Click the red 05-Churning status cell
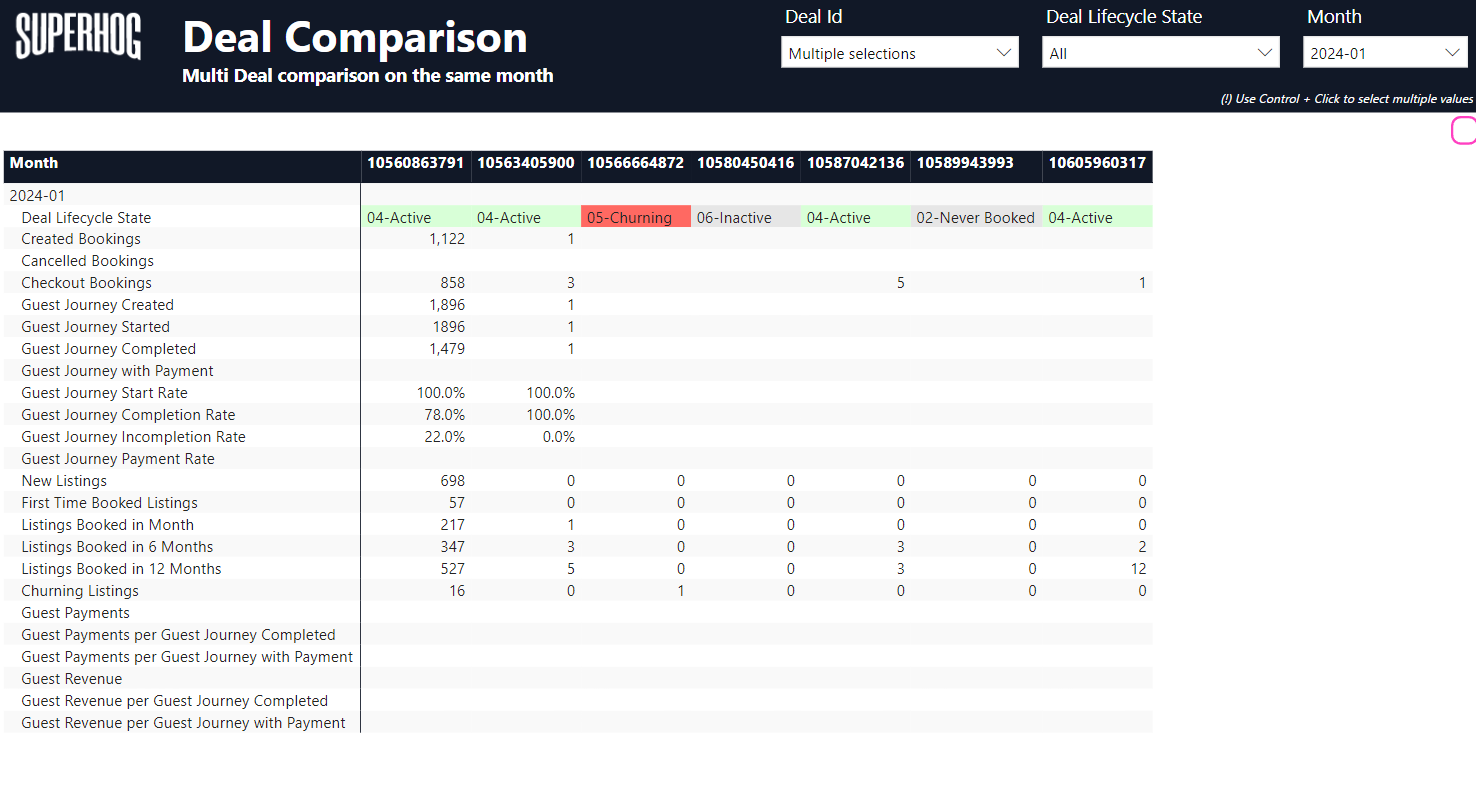 635,217
